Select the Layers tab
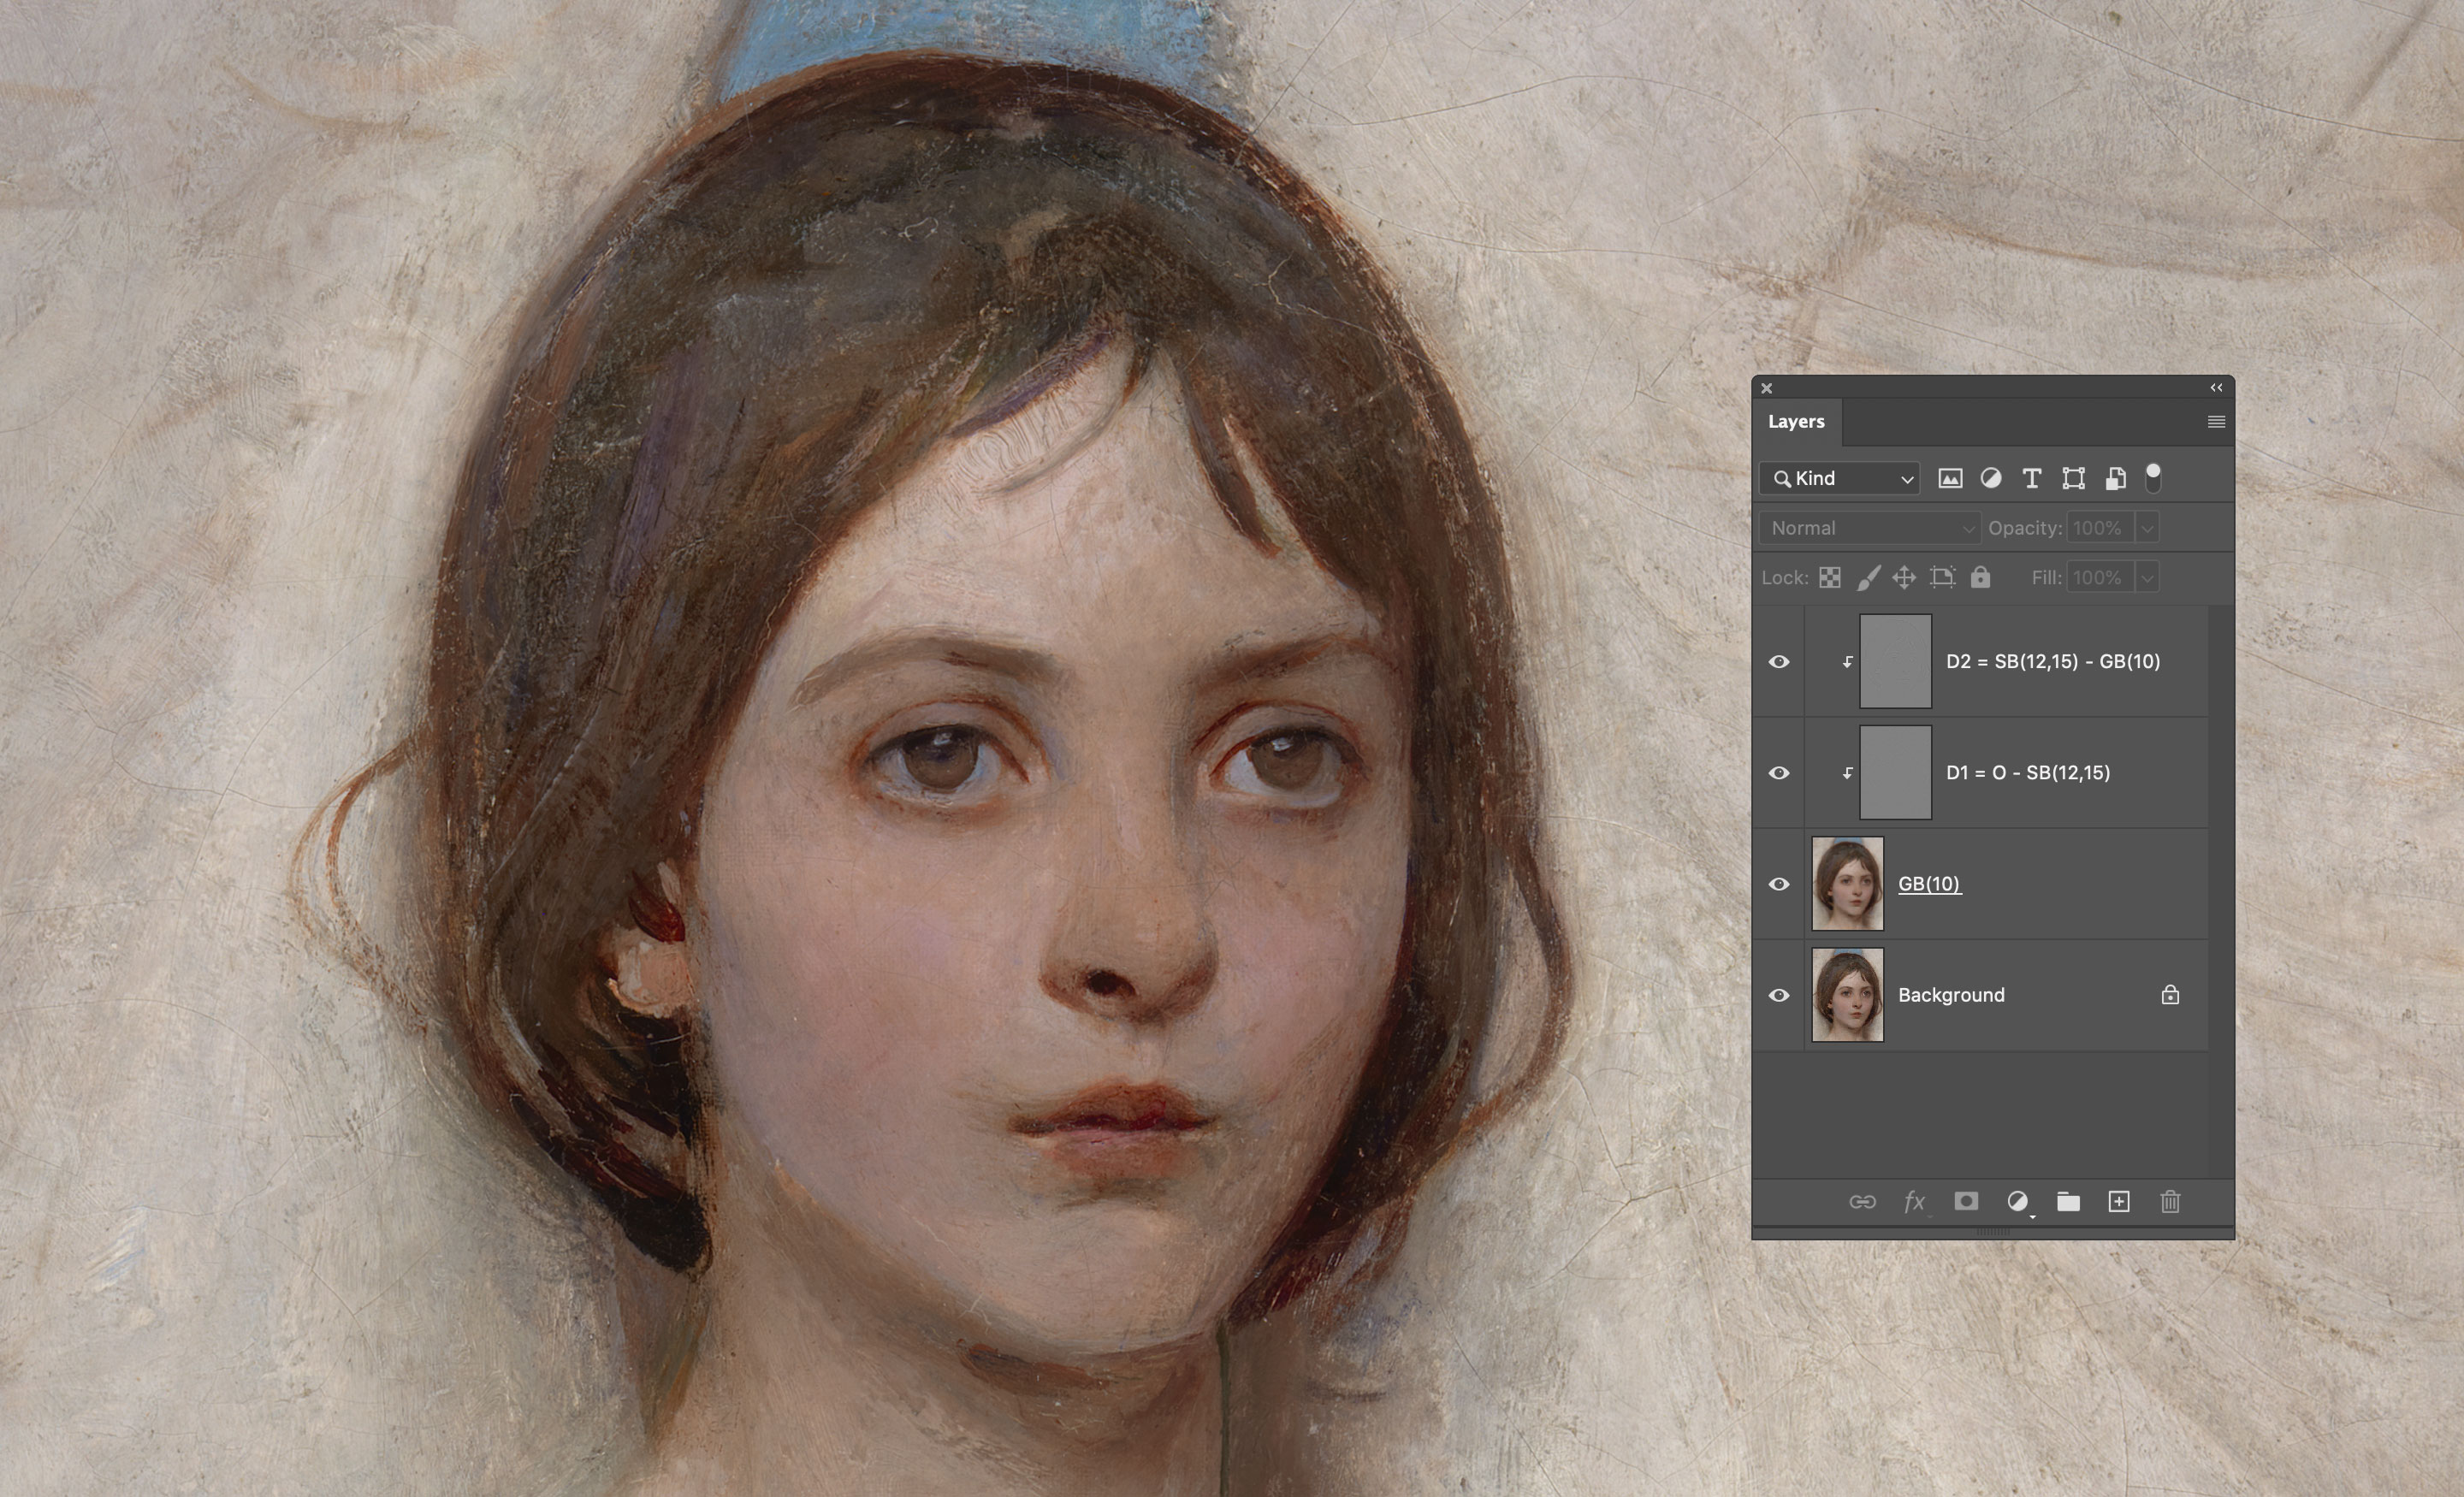This screenshot has height=1497, width=2464. pyautogui.click(x=1796, y=422)
